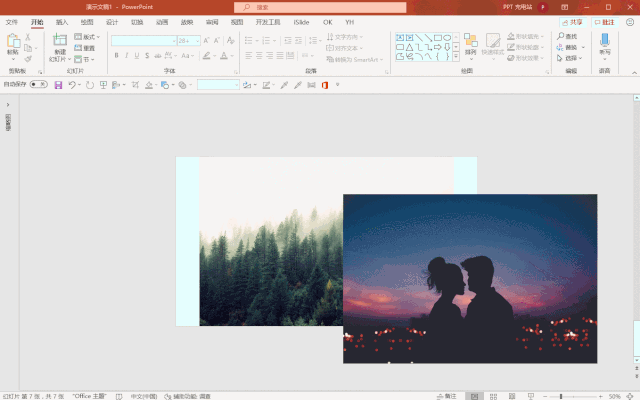
Task: Click the search box in title bar
Action: tap(320, 7)
